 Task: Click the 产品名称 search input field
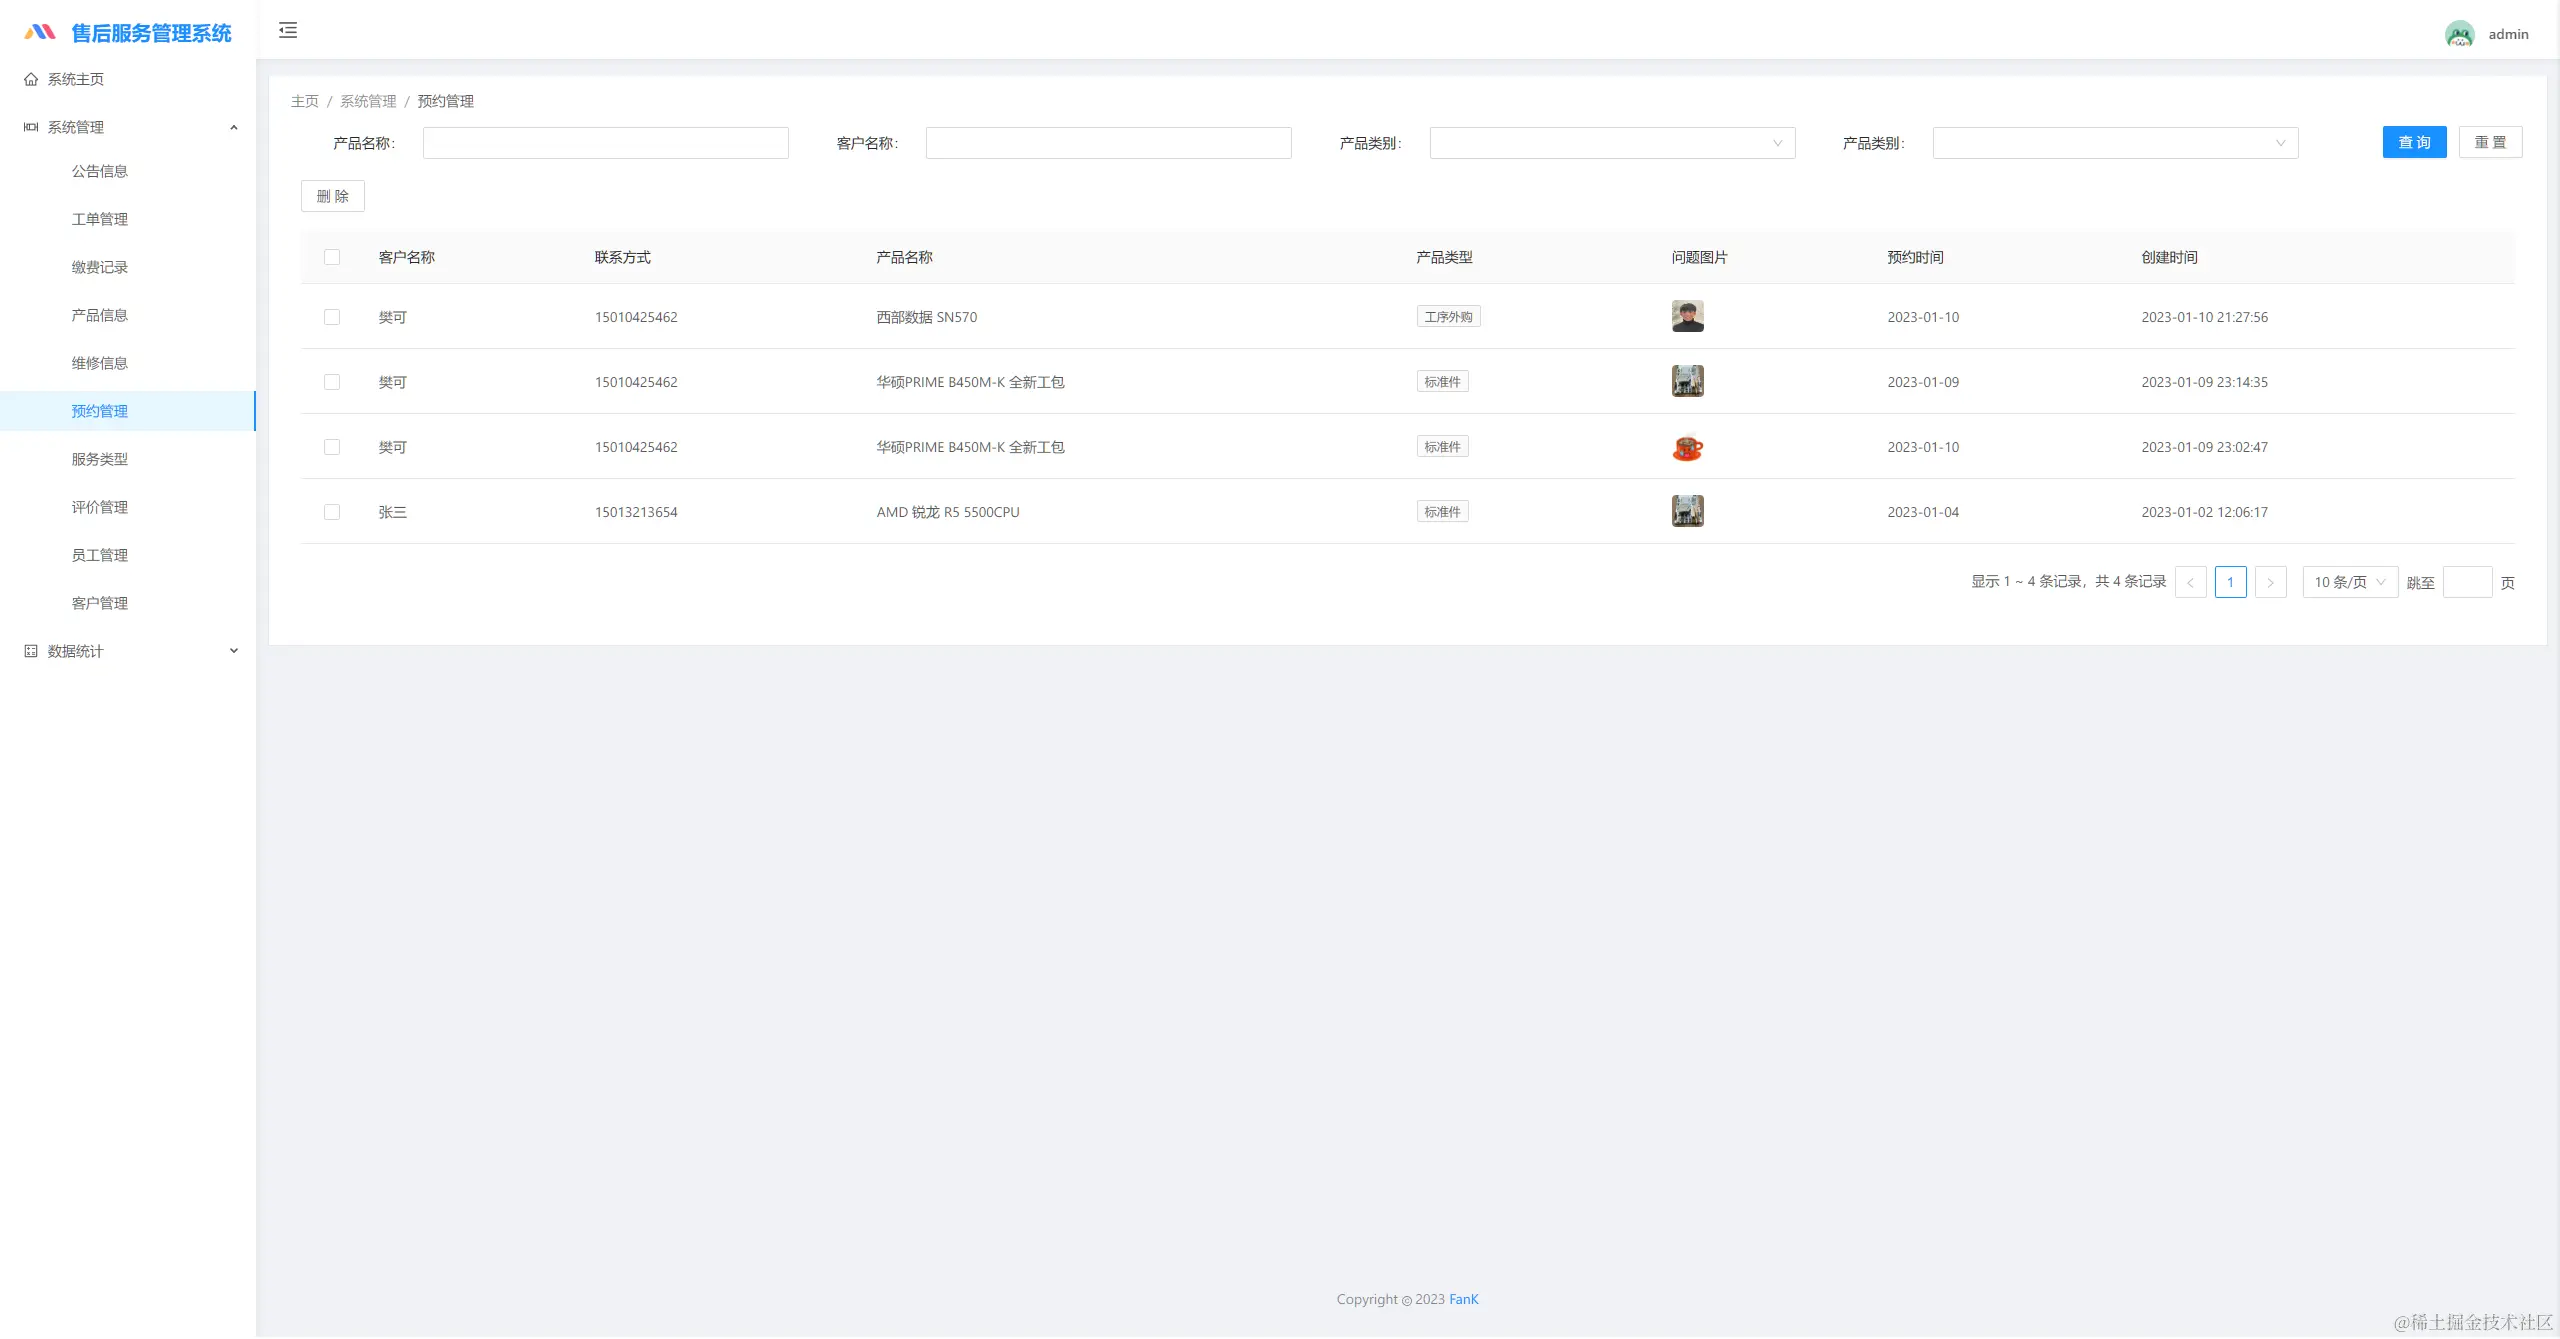[605, 143]
